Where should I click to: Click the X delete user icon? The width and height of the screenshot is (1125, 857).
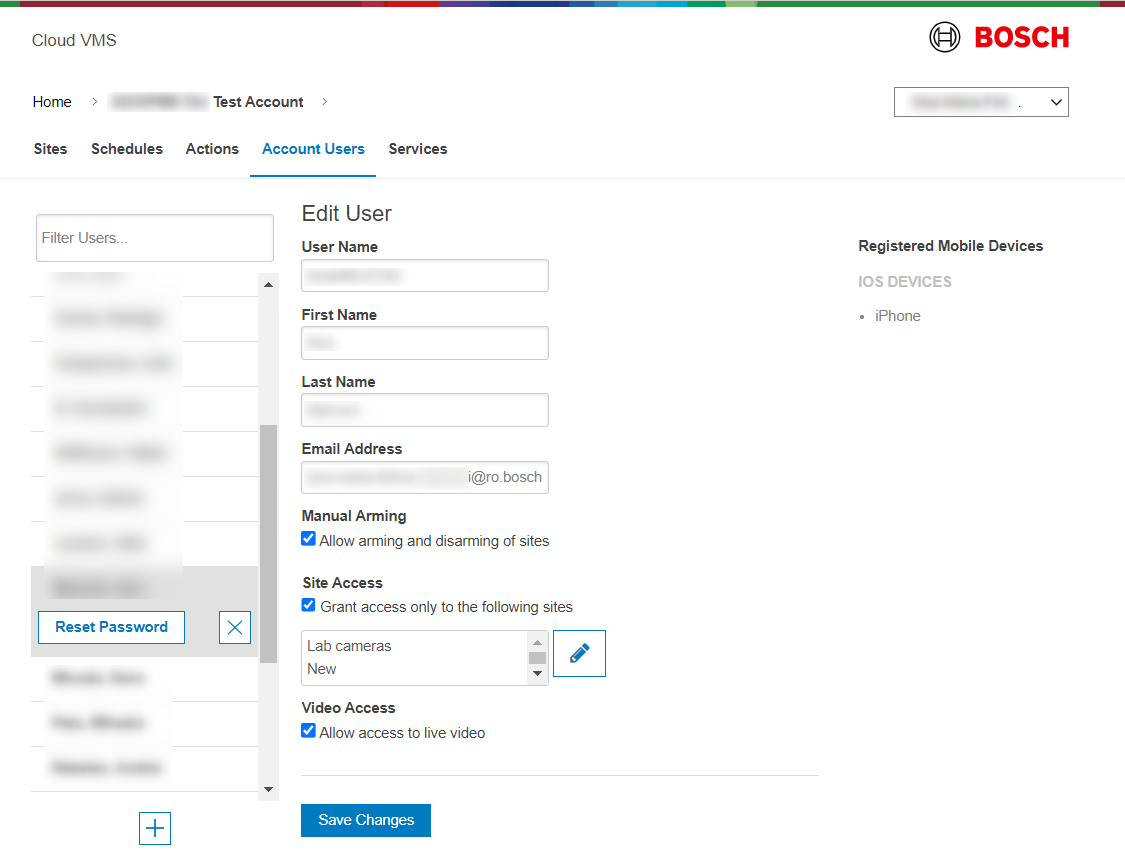(235, 627)
